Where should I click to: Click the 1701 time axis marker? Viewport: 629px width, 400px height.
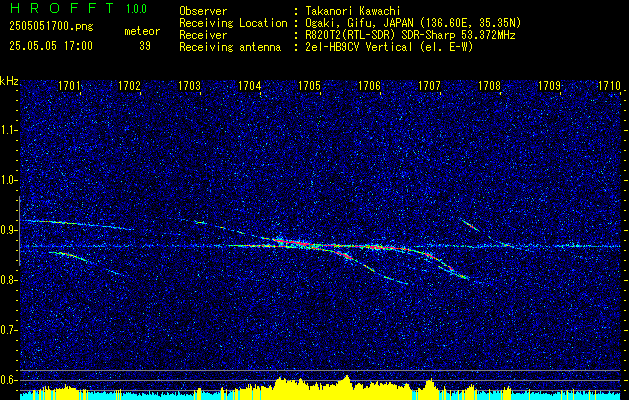click(x=69, y=86)
